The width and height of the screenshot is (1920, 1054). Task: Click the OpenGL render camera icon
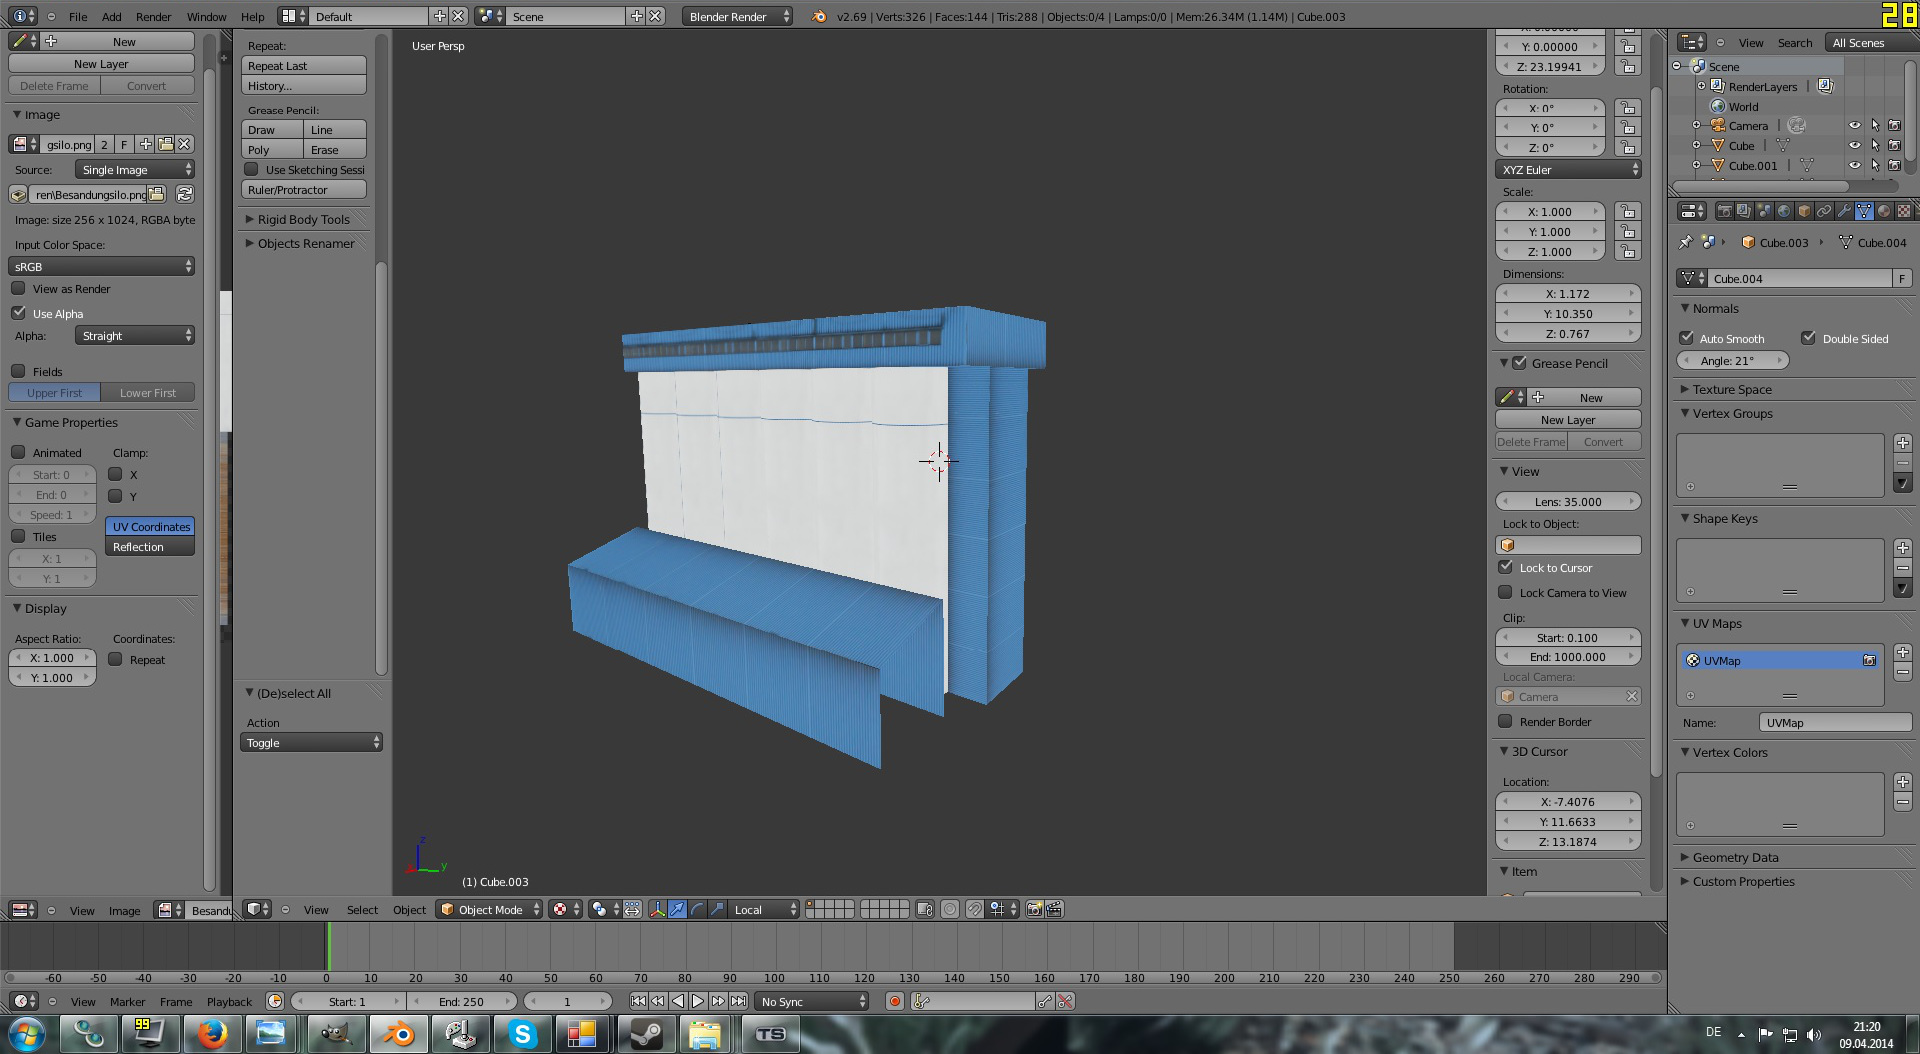1035,909
